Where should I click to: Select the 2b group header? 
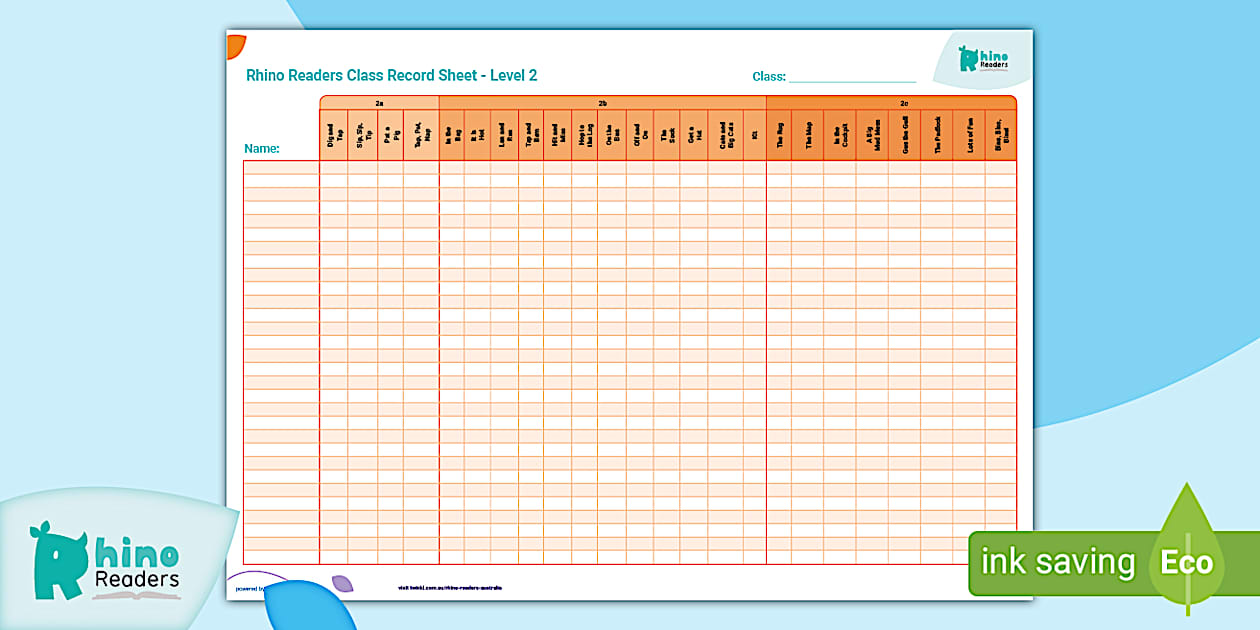tap(602, 102)
